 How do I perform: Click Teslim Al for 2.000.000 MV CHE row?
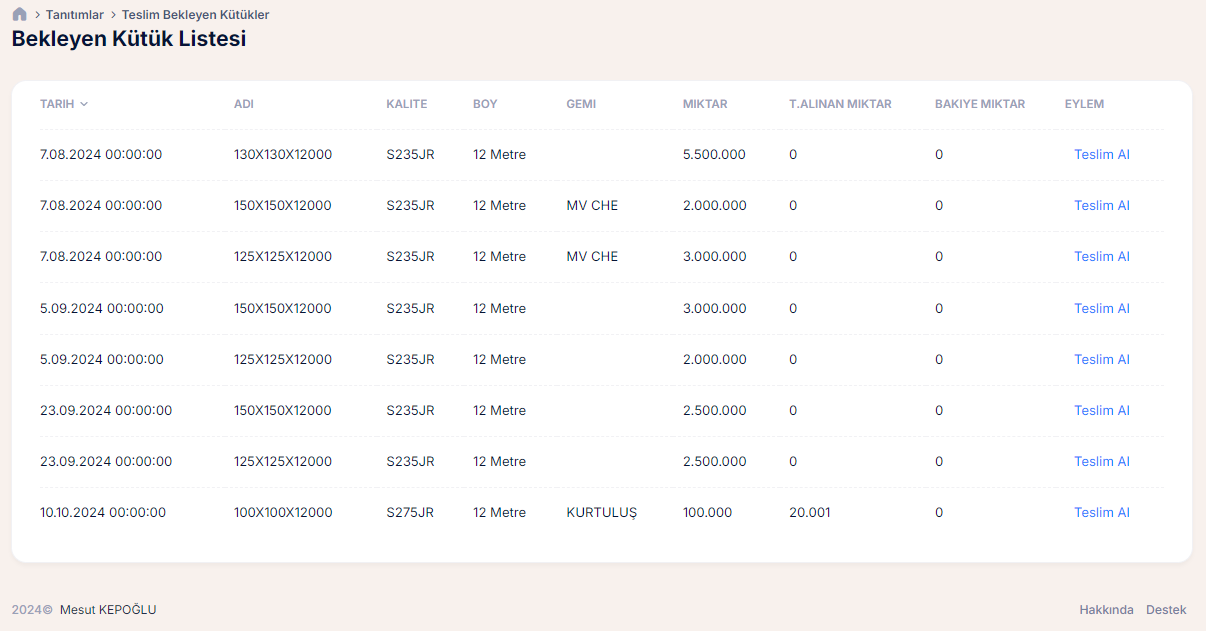click(1101, 205)
